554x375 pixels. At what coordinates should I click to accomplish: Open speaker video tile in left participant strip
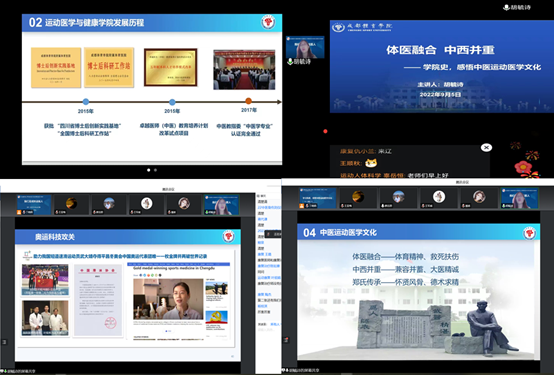pyautogui.click(x=222, y=205)
